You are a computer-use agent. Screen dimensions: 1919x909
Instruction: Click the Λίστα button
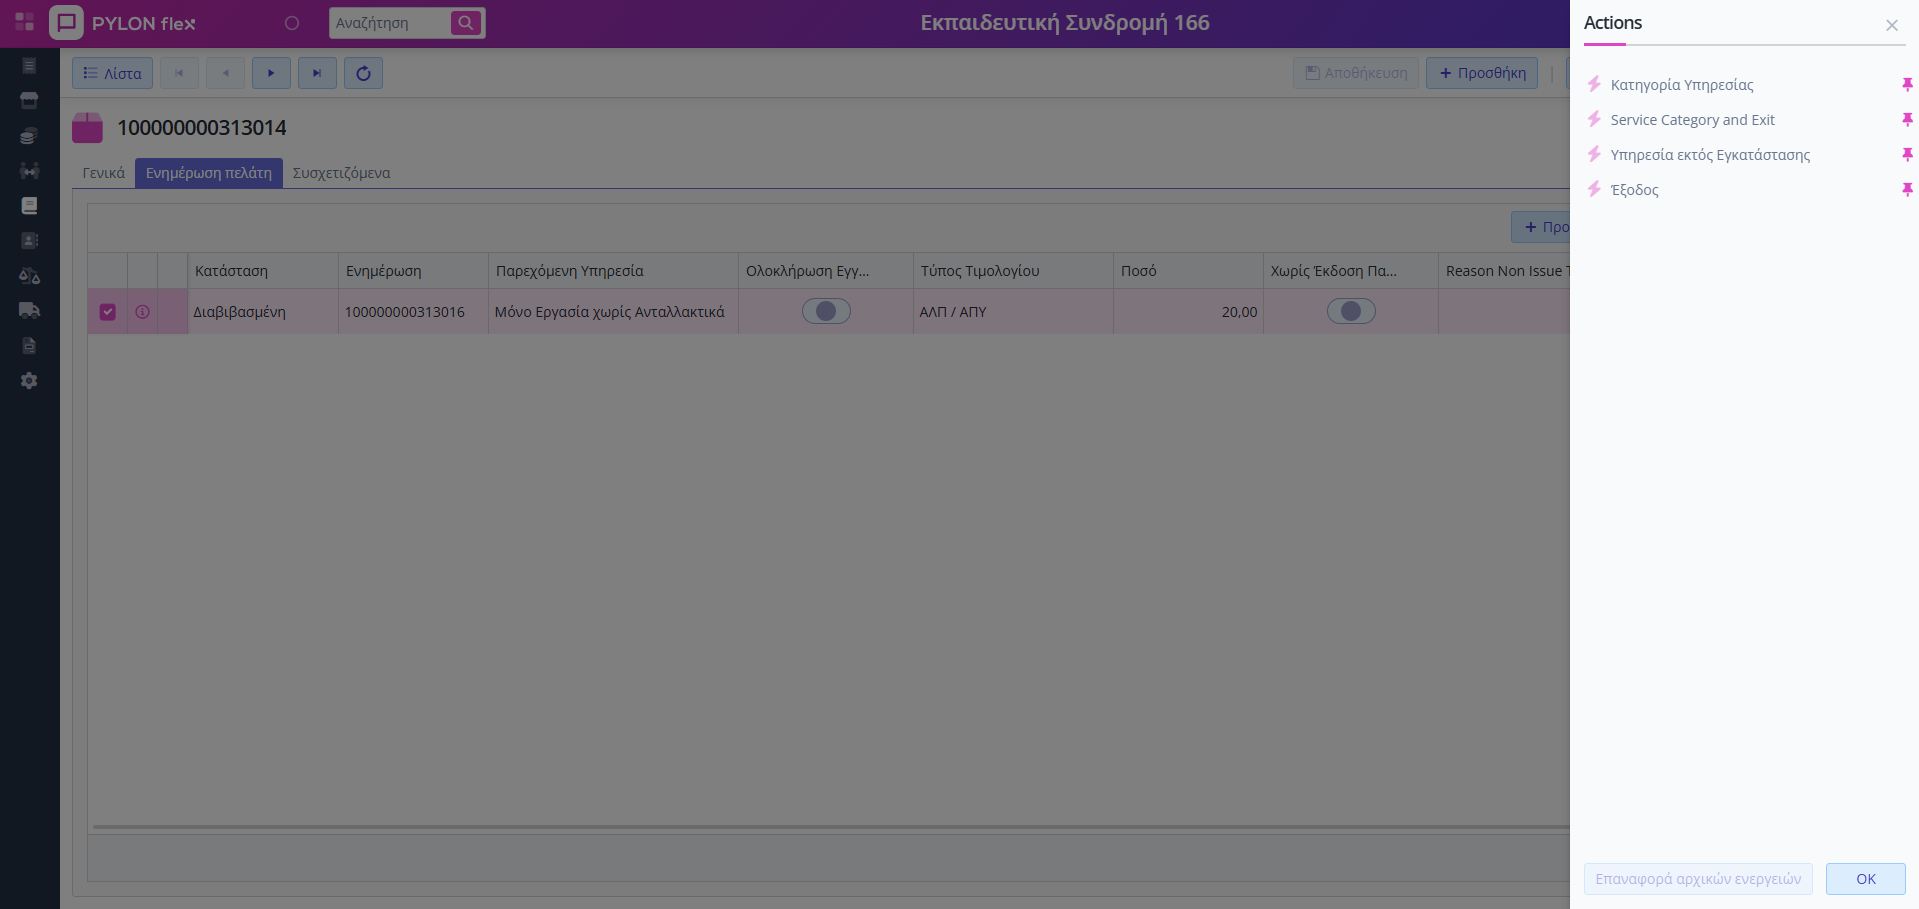(112, 73)
